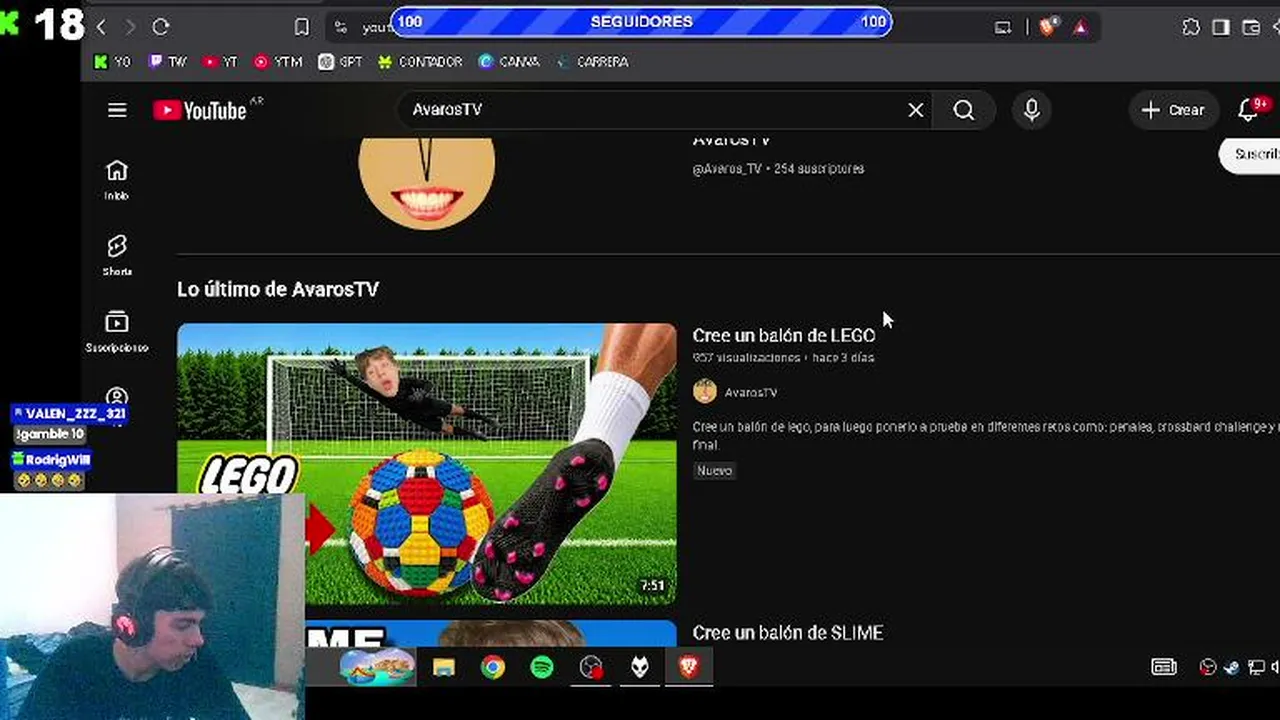
Task: Clear the AvarosTV search text
Action: point(915,110)
